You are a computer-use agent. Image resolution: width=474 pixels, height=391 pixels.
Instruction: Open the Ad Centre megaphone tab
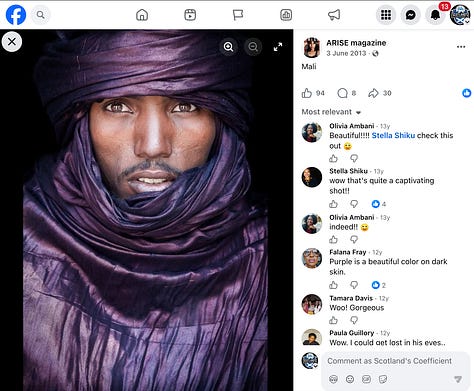(x=334, y=15)
